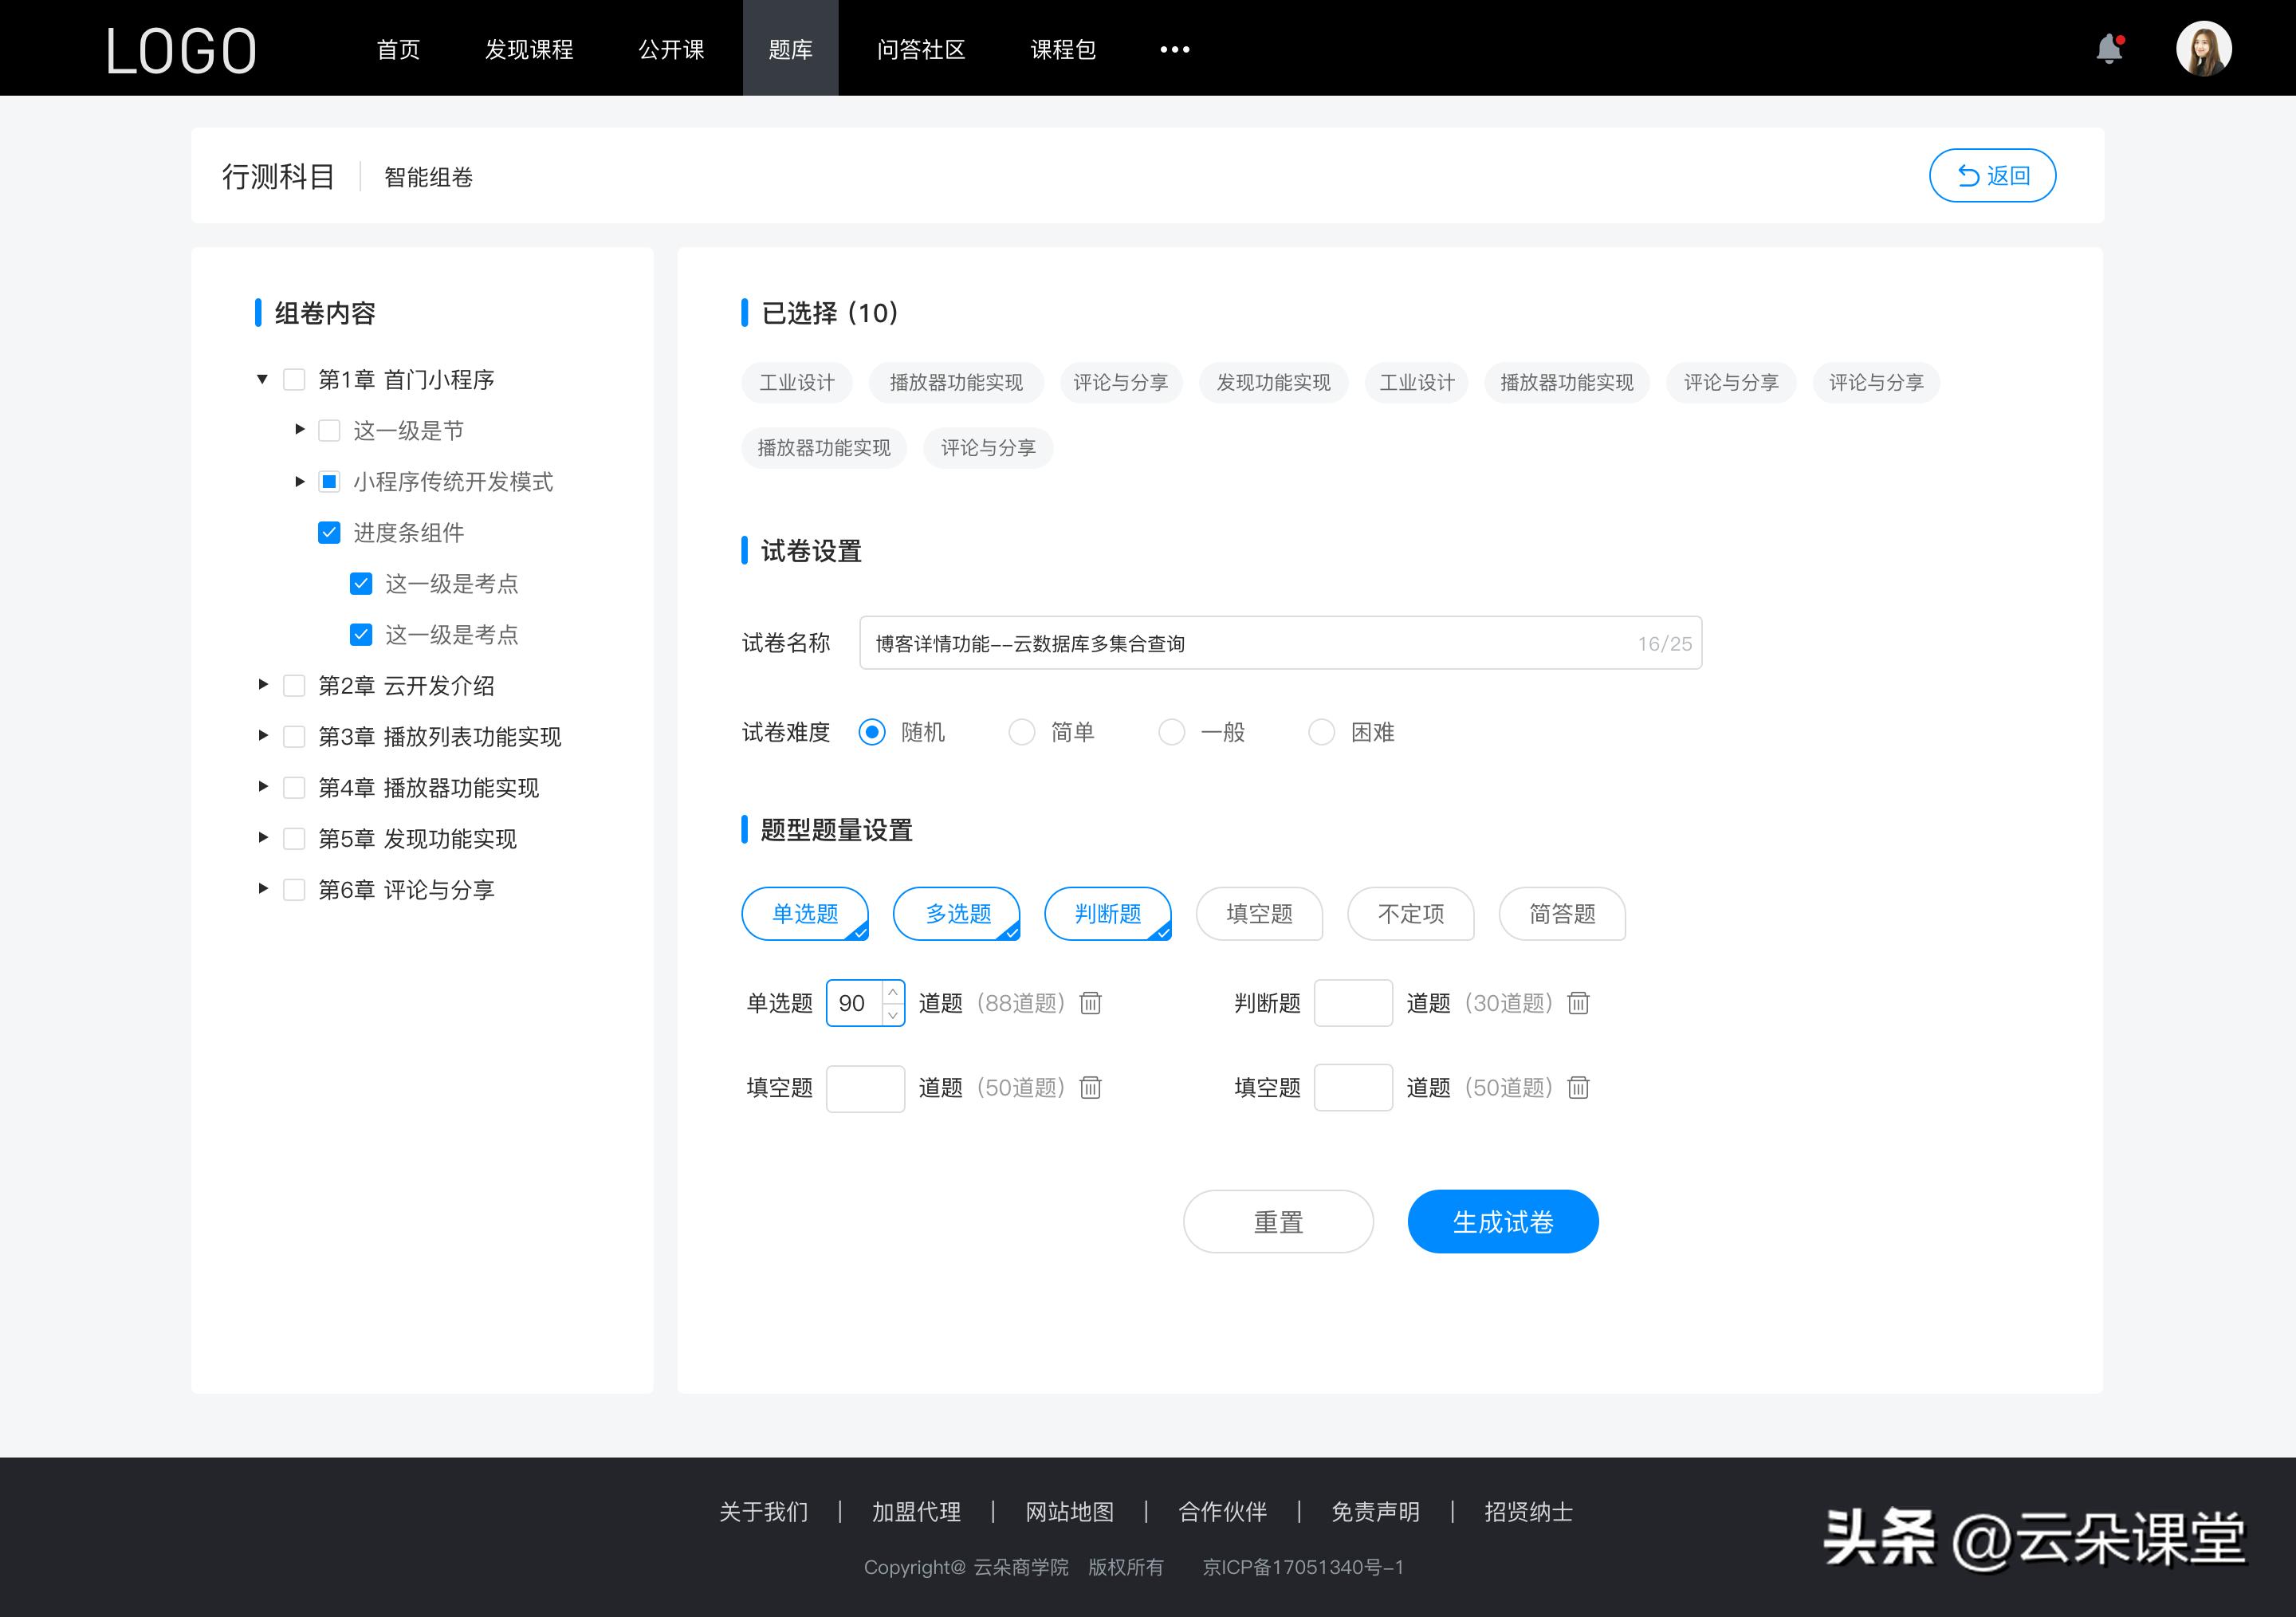Collapse the 第1章 首门小程序 tree node
The width and height of the screenshot is (2296, 1617).
[x=261, y=379]
